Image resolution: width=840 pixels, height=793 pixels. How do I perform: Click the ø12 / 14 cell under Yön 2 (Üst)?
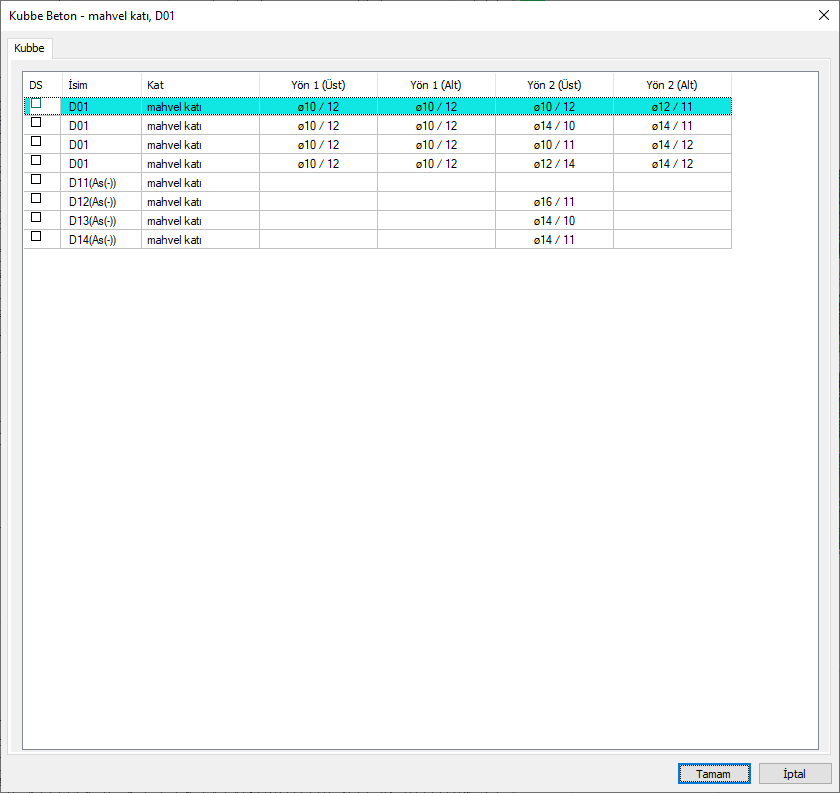click(554, 164)
